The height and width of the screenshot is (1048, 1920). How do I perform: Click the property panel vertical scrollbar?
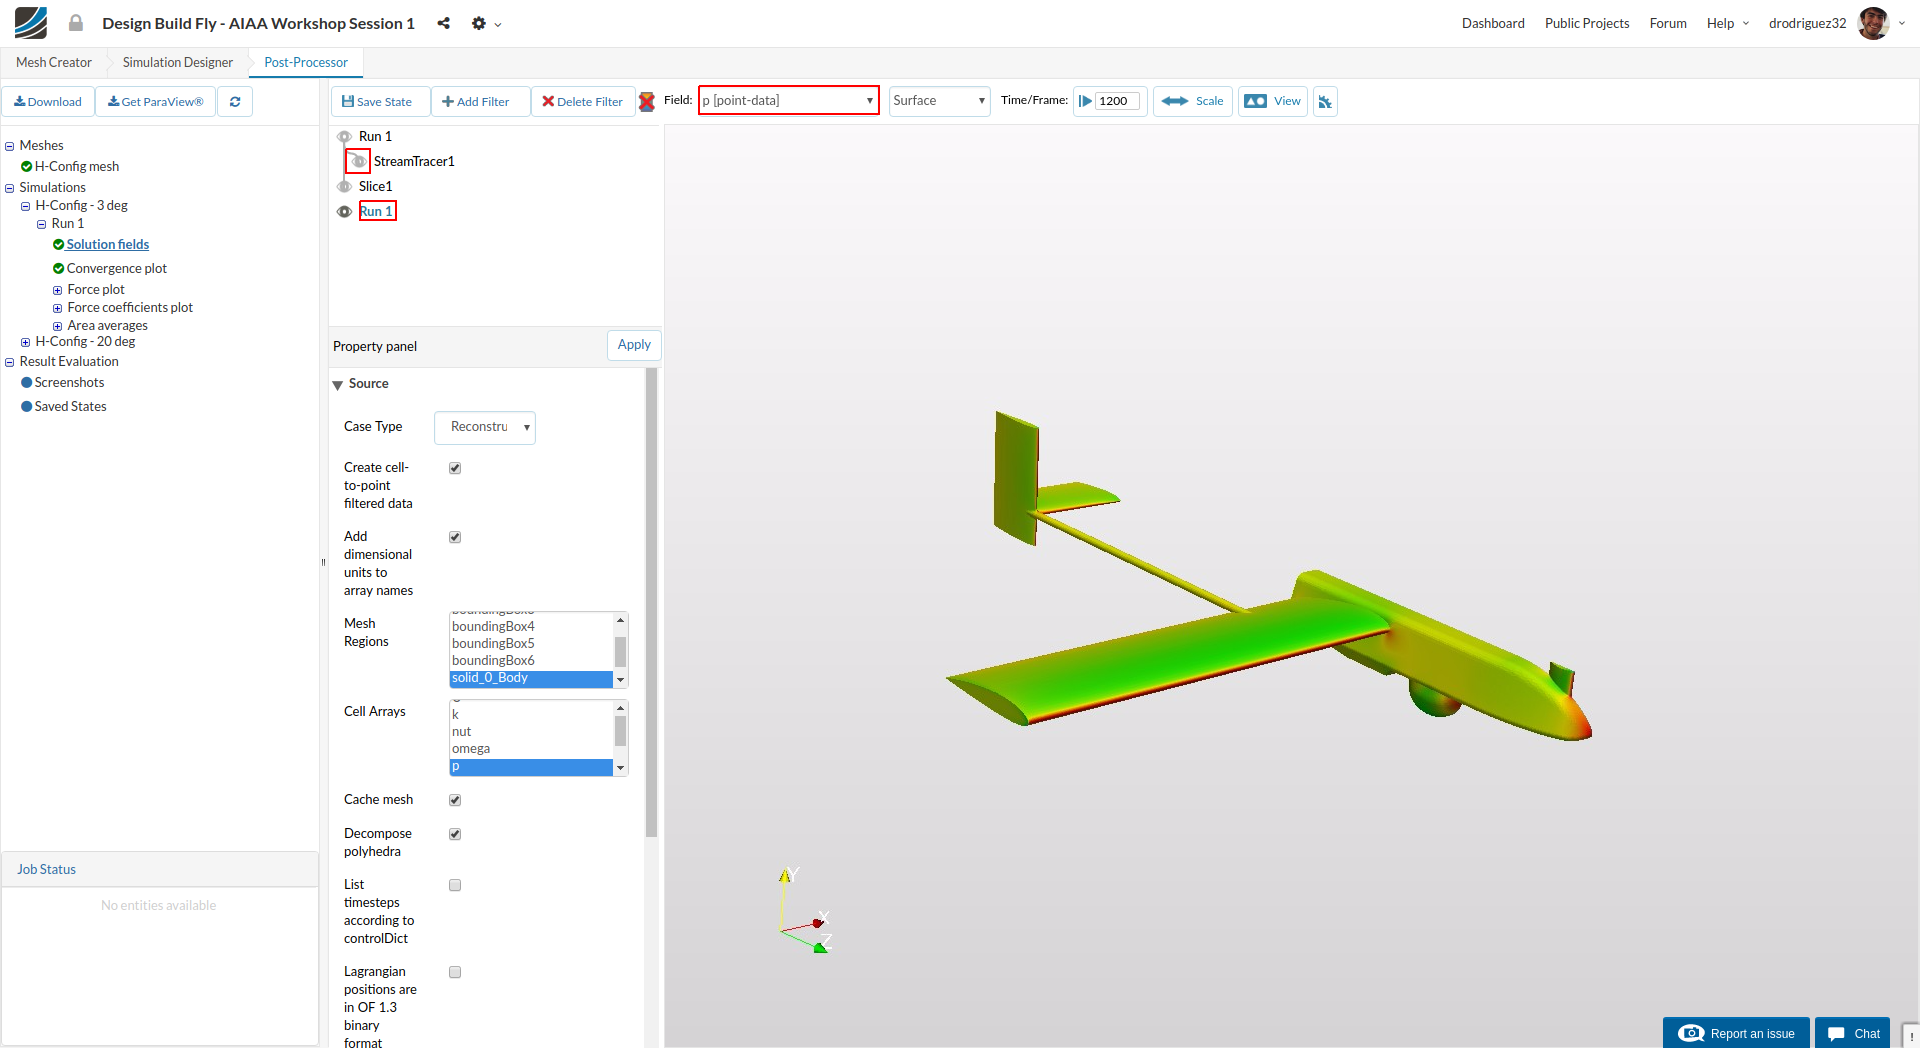[x=652, y=603]
